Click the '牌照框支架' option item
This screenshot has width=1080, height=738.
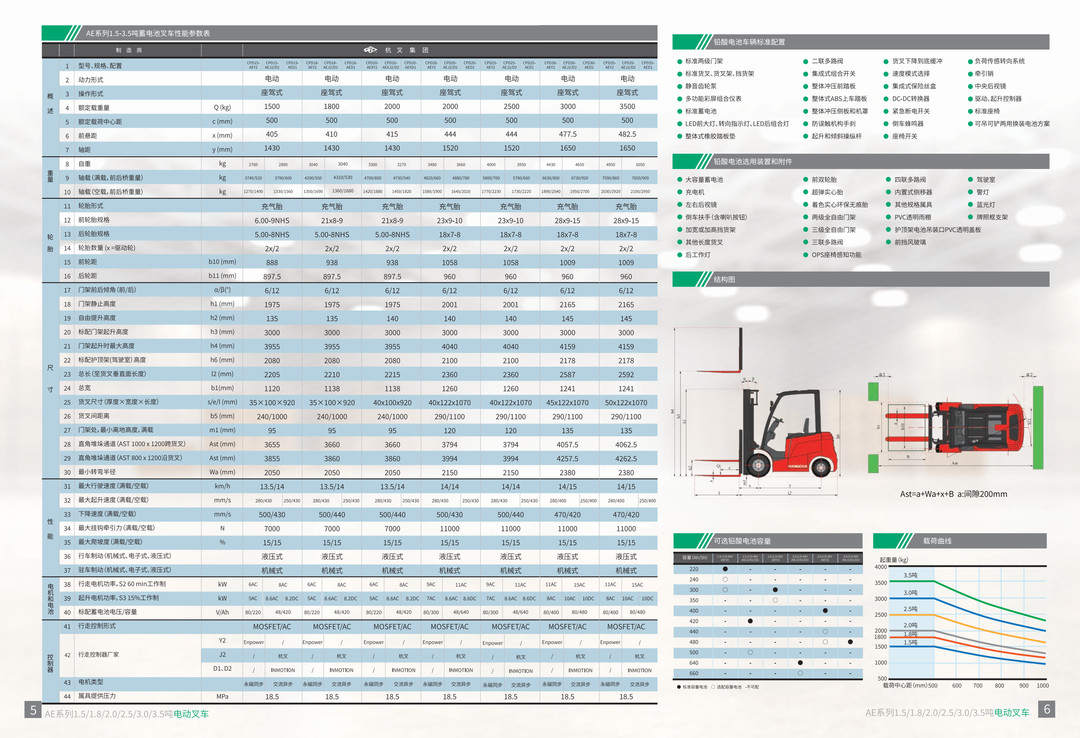pos(992,217)
